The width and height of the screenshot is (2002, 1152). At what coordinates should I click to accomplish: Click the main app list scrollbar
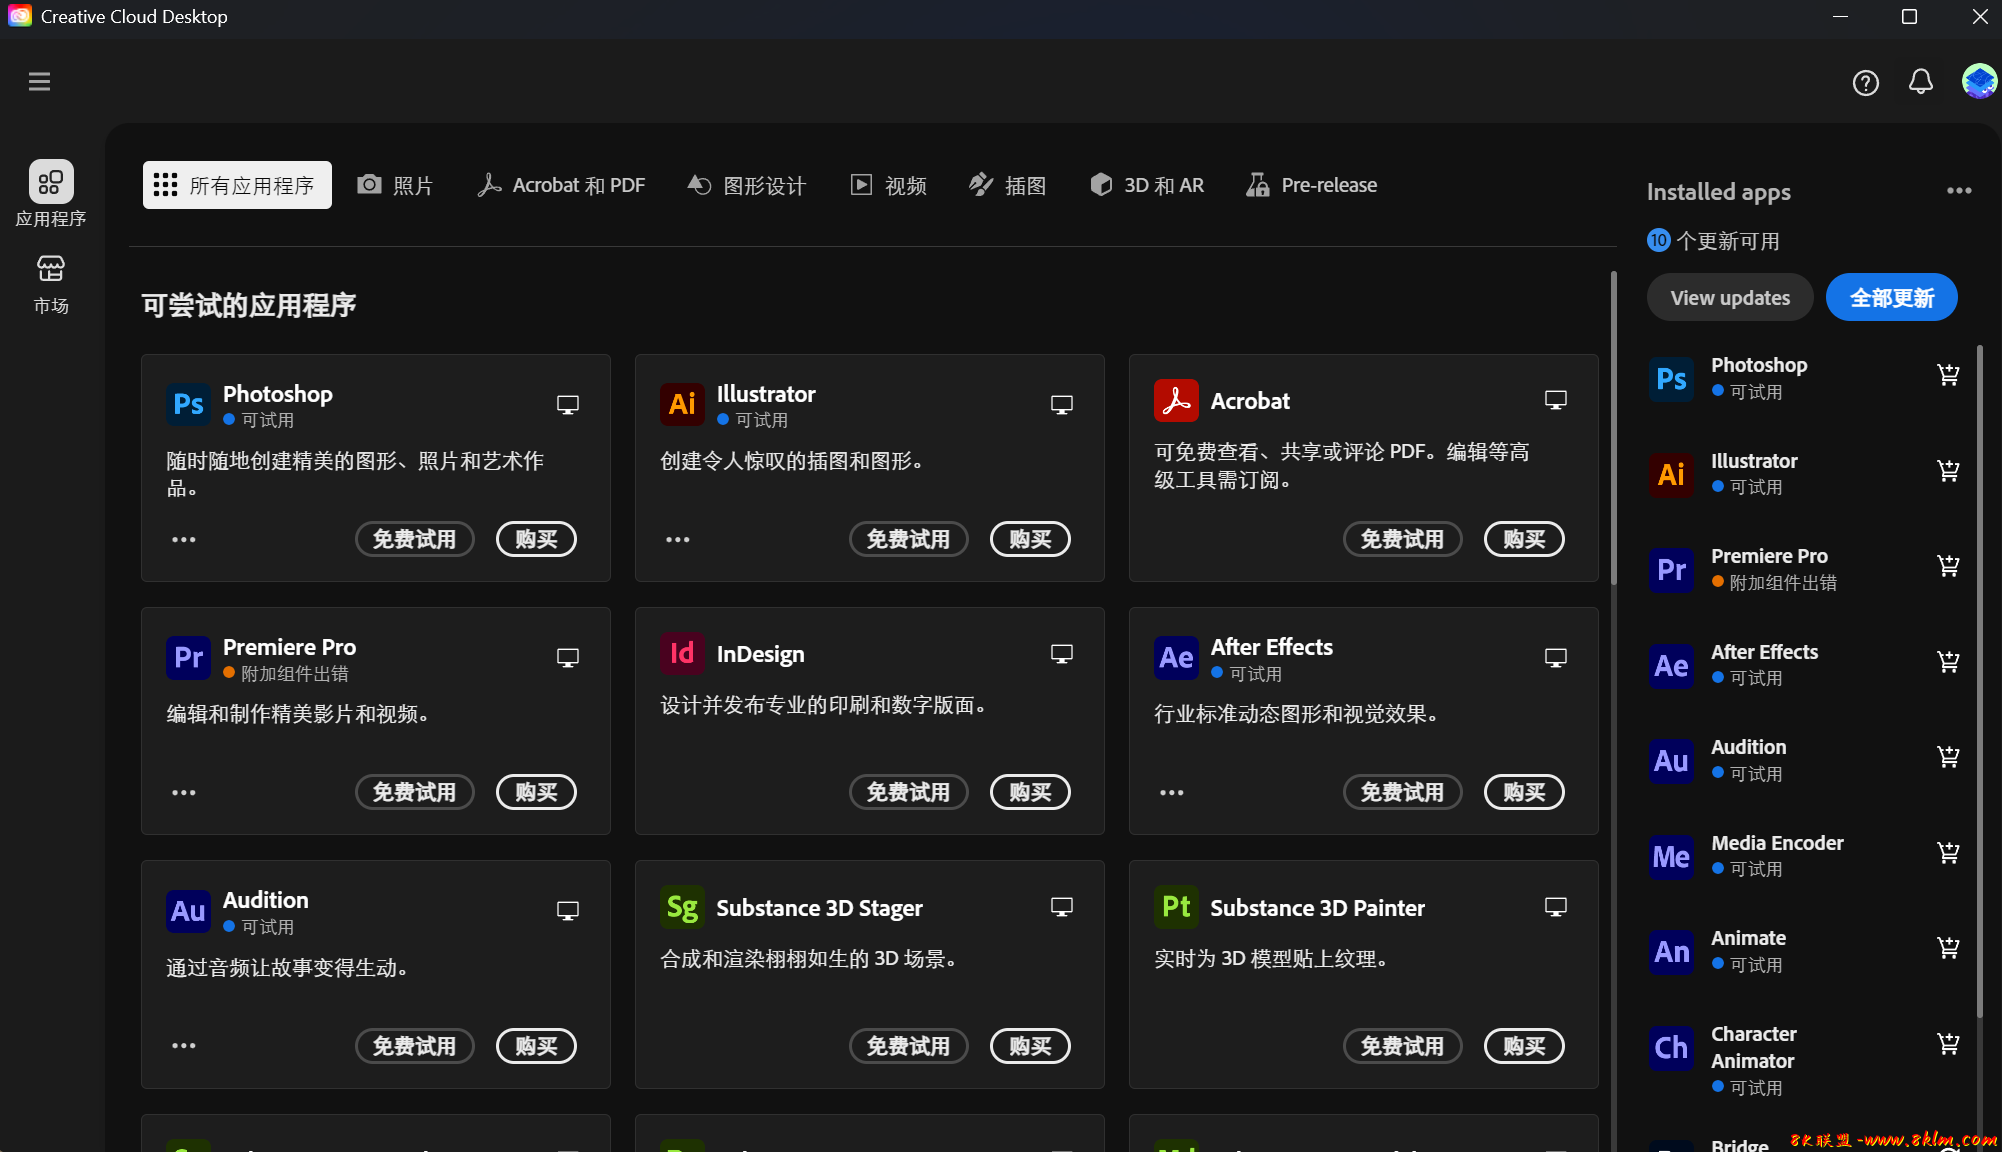[x=1613, y=430]
